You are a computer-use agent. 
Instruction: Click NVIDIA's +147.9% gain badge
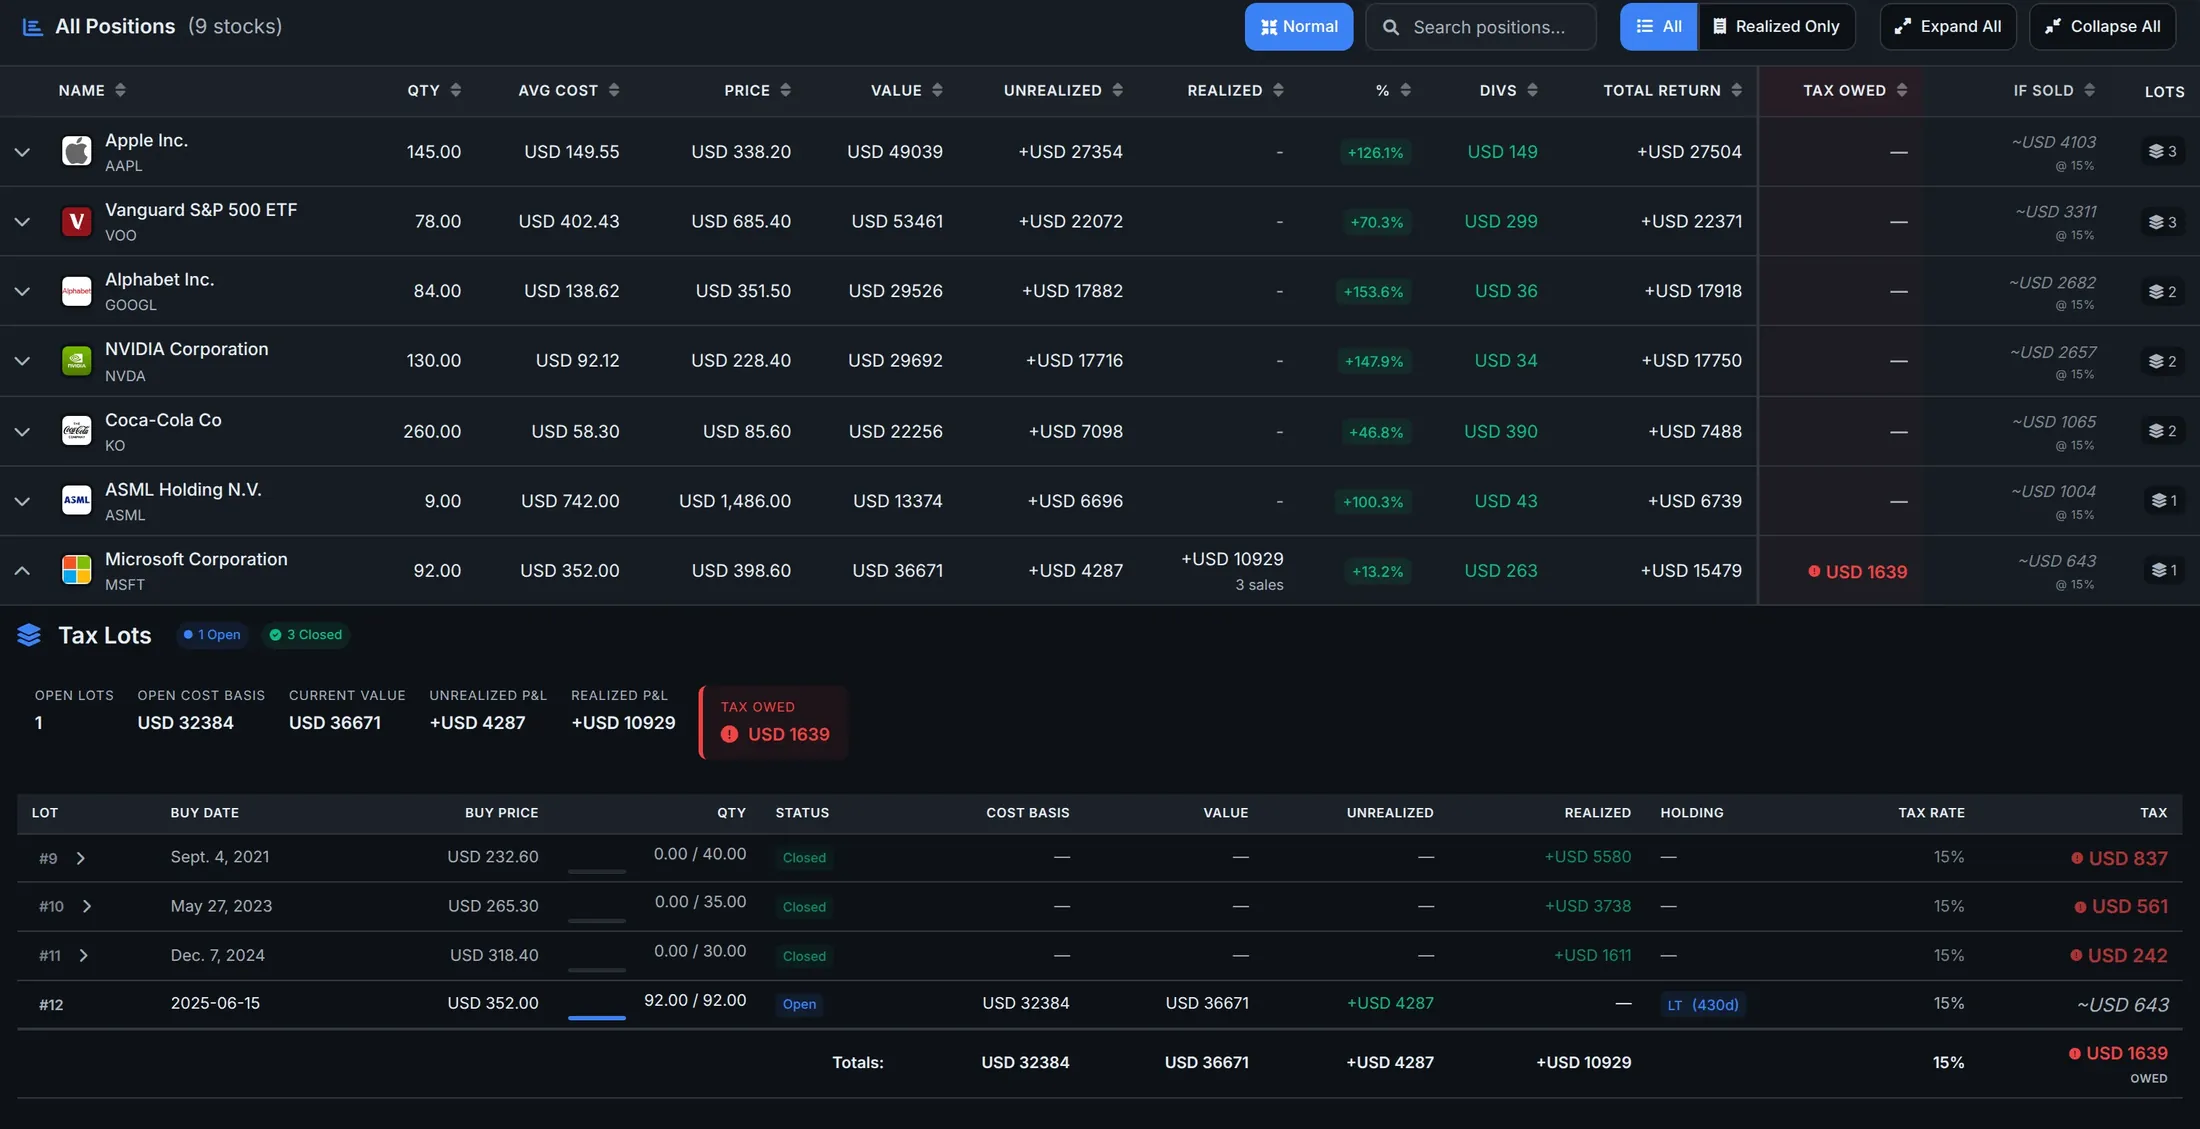coord(1374,361)
